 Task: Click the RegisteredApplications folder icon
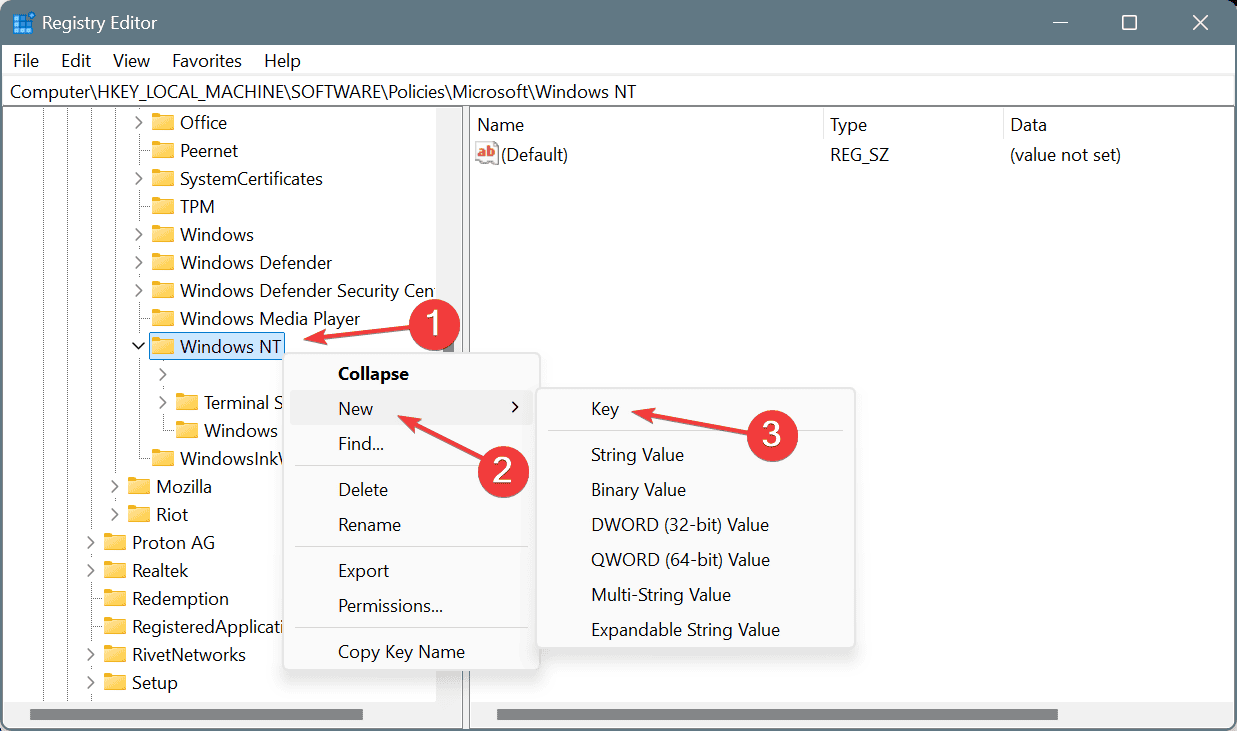tap(115, 626)
